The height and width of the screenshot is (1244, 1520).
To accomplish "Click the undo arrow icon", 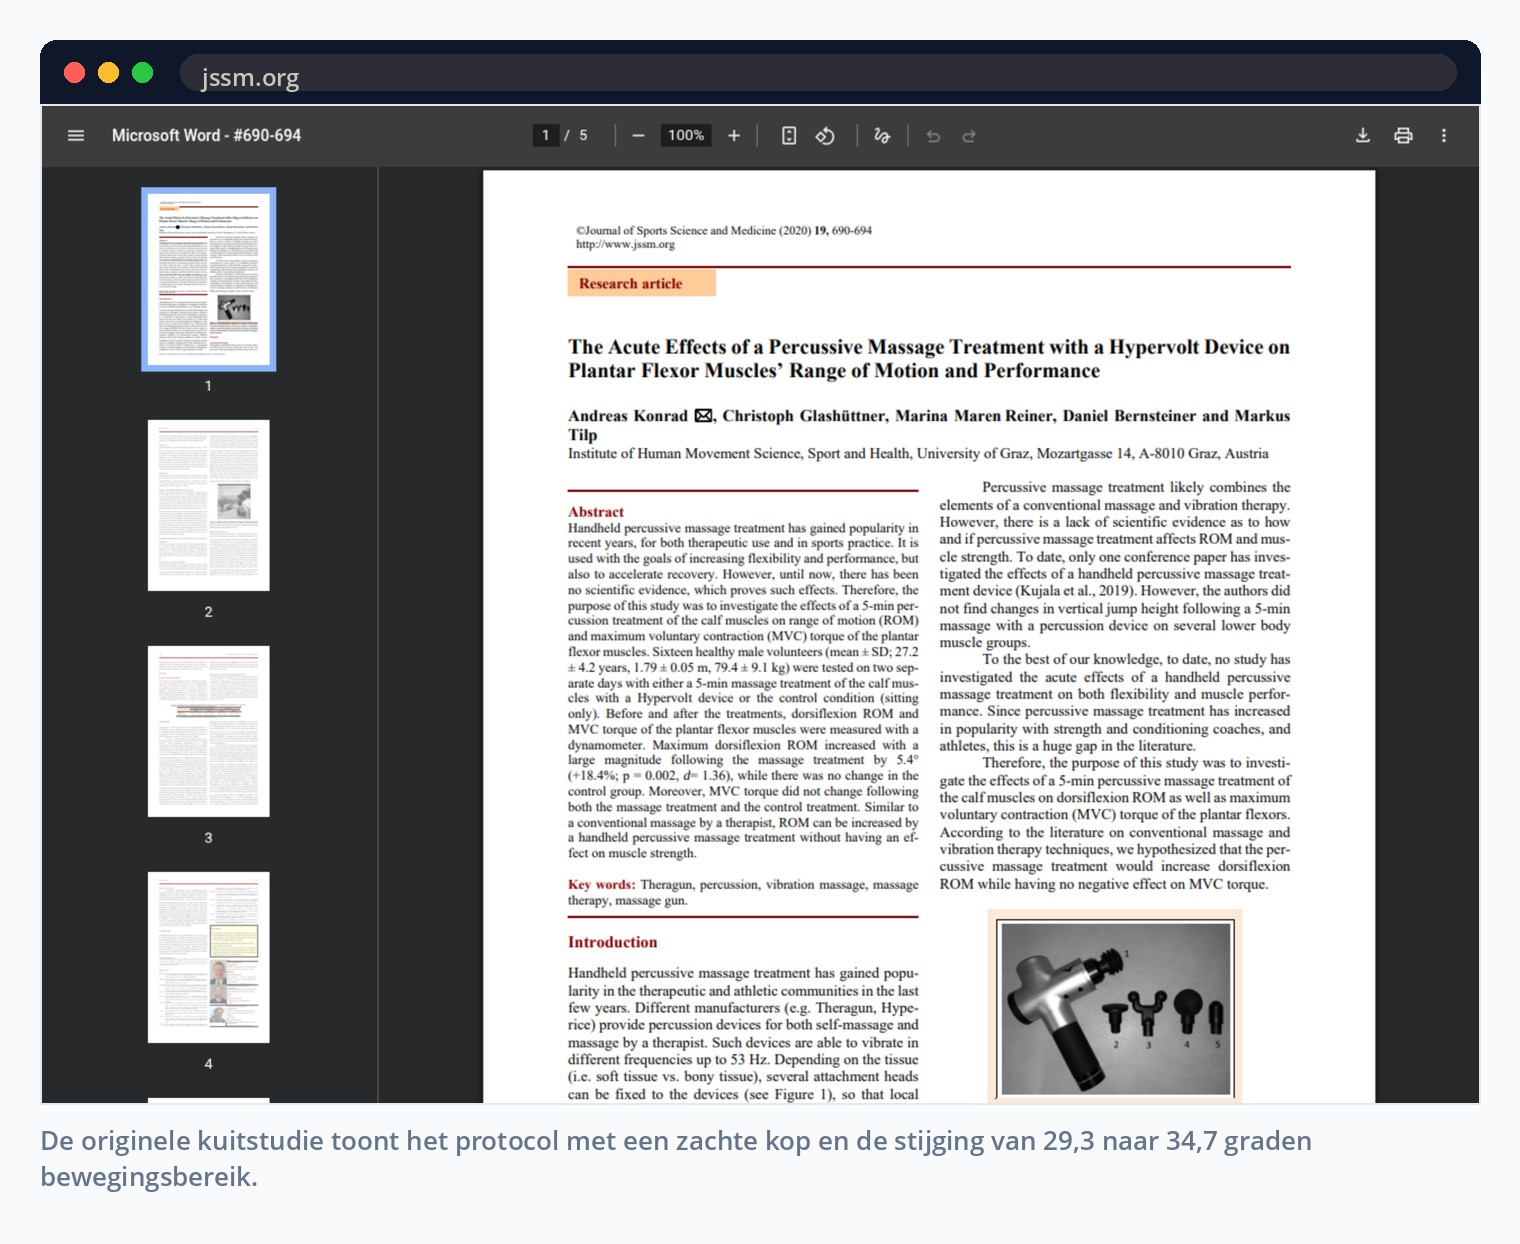I will (933, 136).
